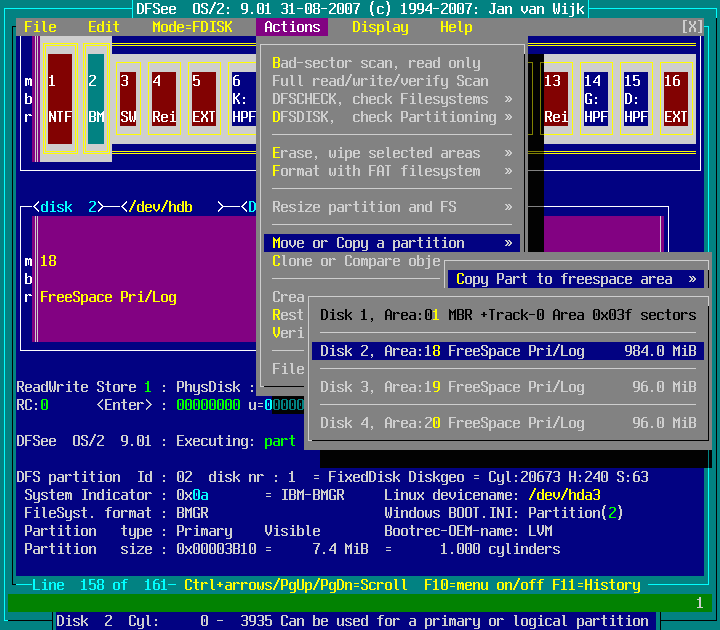Image resolution: width=720 pixels, height=630 pixels.
Task: Expand DFSCHECK check Filesystems submenu
Action: [392, 99]
